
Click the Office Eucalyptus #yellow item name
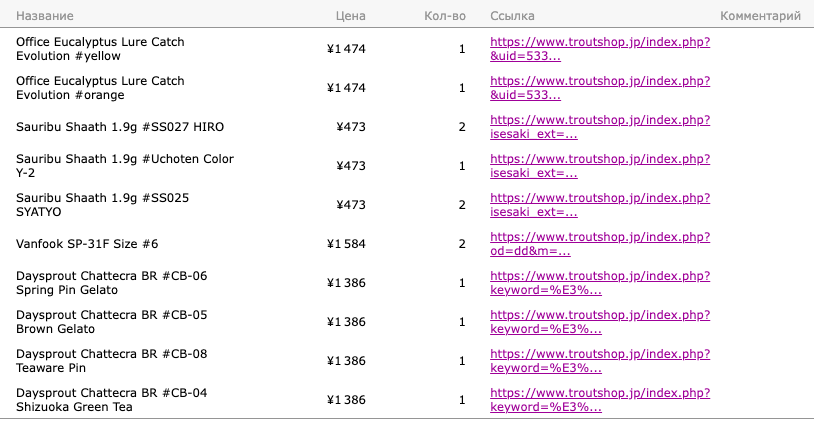pos(100,49)
